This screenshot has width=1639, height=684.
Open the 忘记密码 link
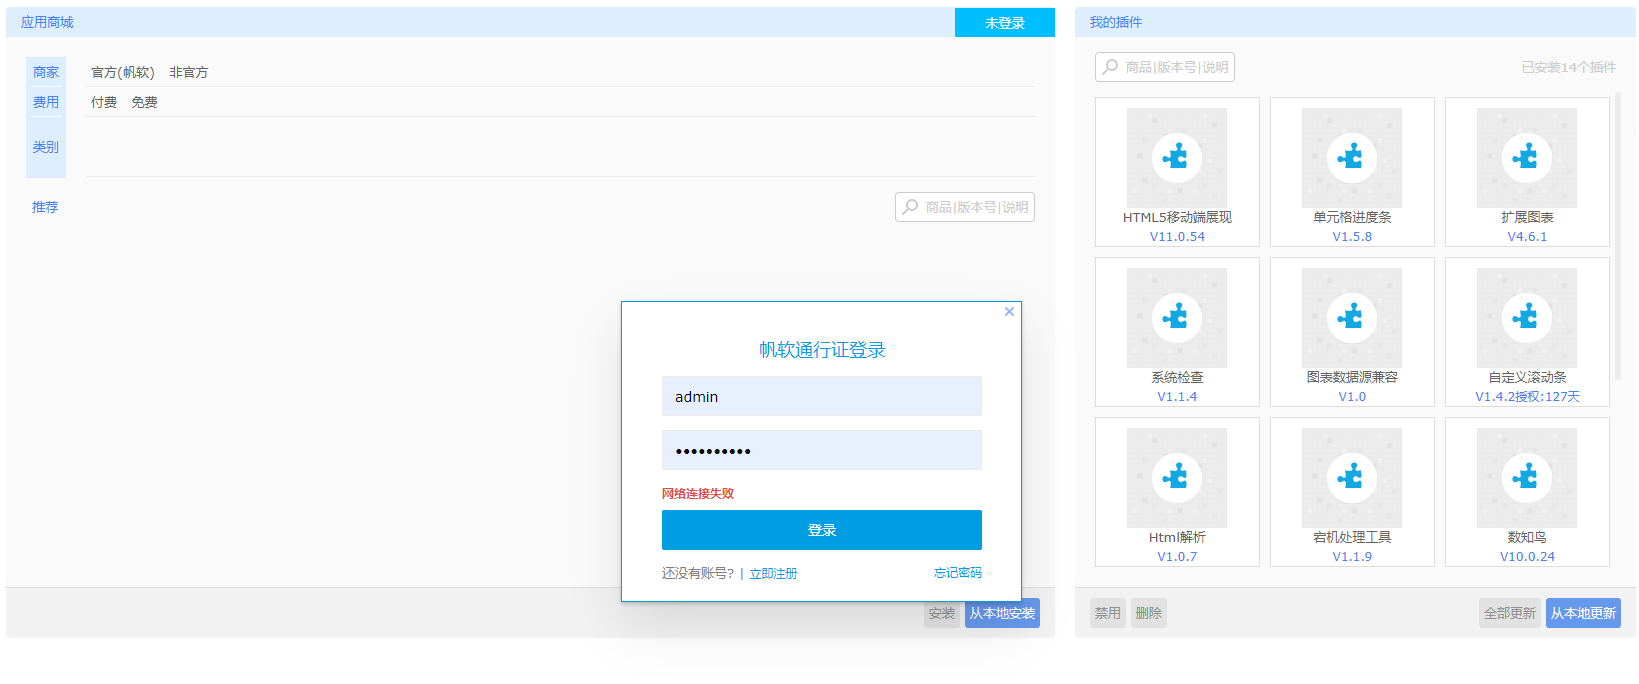tap(958, 573)
